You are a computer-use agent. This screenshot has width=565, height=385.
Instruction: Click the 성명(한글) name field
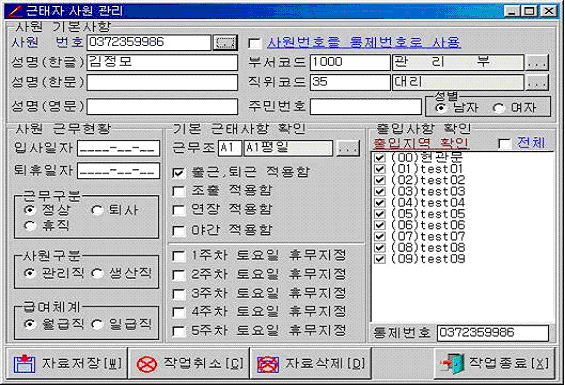pyautogui.click(x=162, y=62)
